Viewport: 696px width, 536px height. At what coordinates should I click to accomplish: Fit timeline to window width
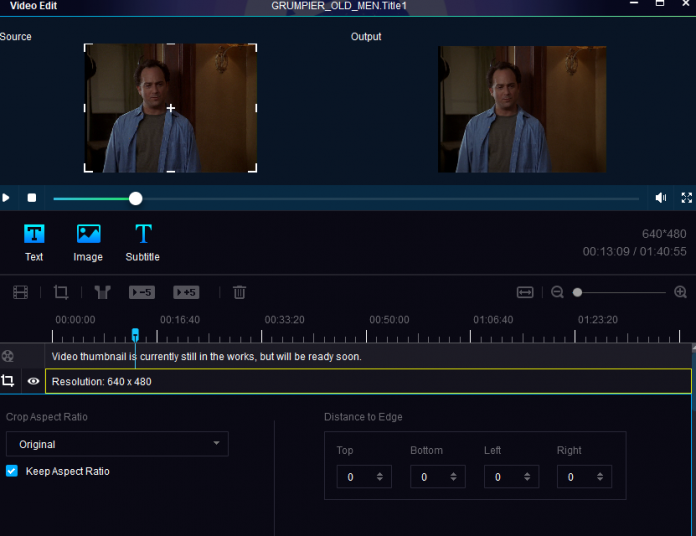pos(525,292)
